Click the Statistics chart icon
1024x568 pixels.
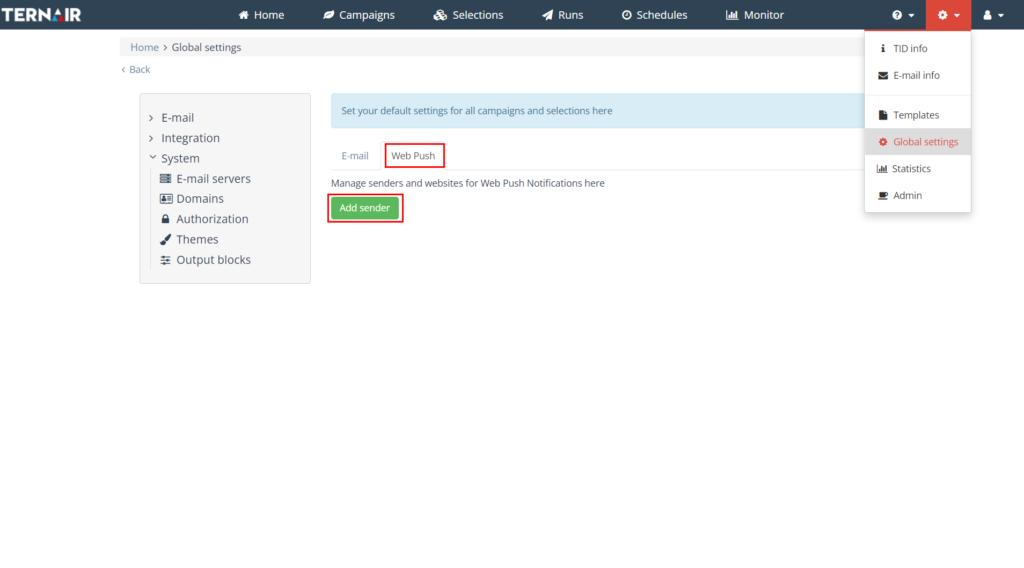click(x=882, y=168)
